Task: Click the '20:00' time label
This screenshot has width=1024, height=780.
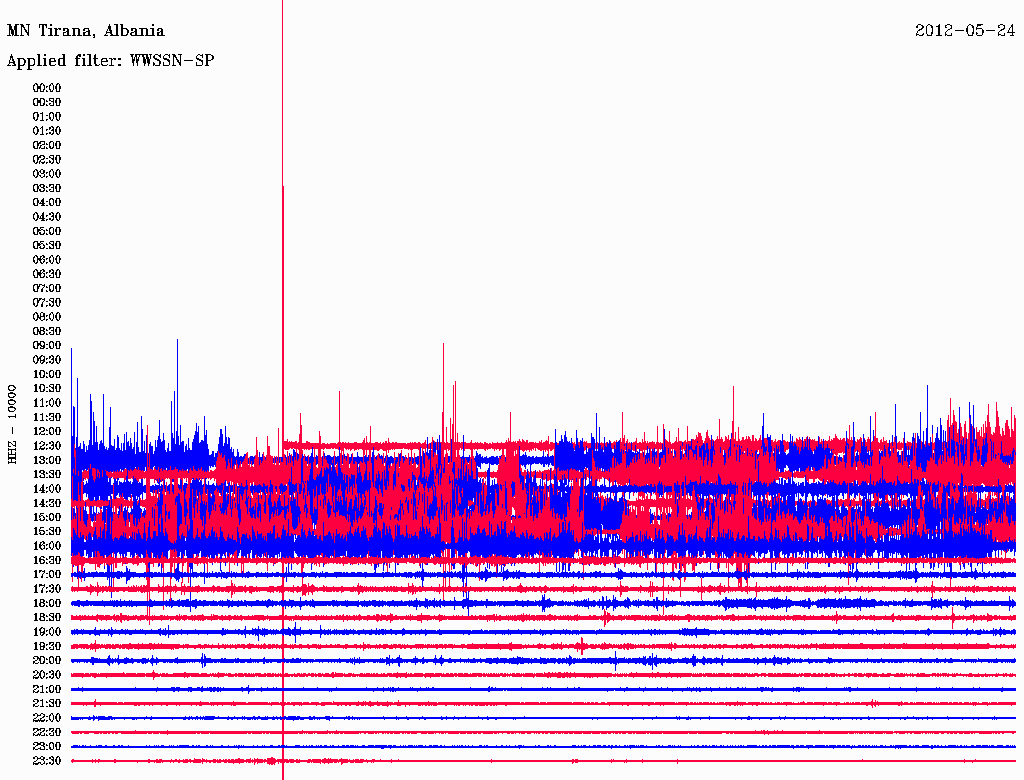Action: tap(47, 660)
